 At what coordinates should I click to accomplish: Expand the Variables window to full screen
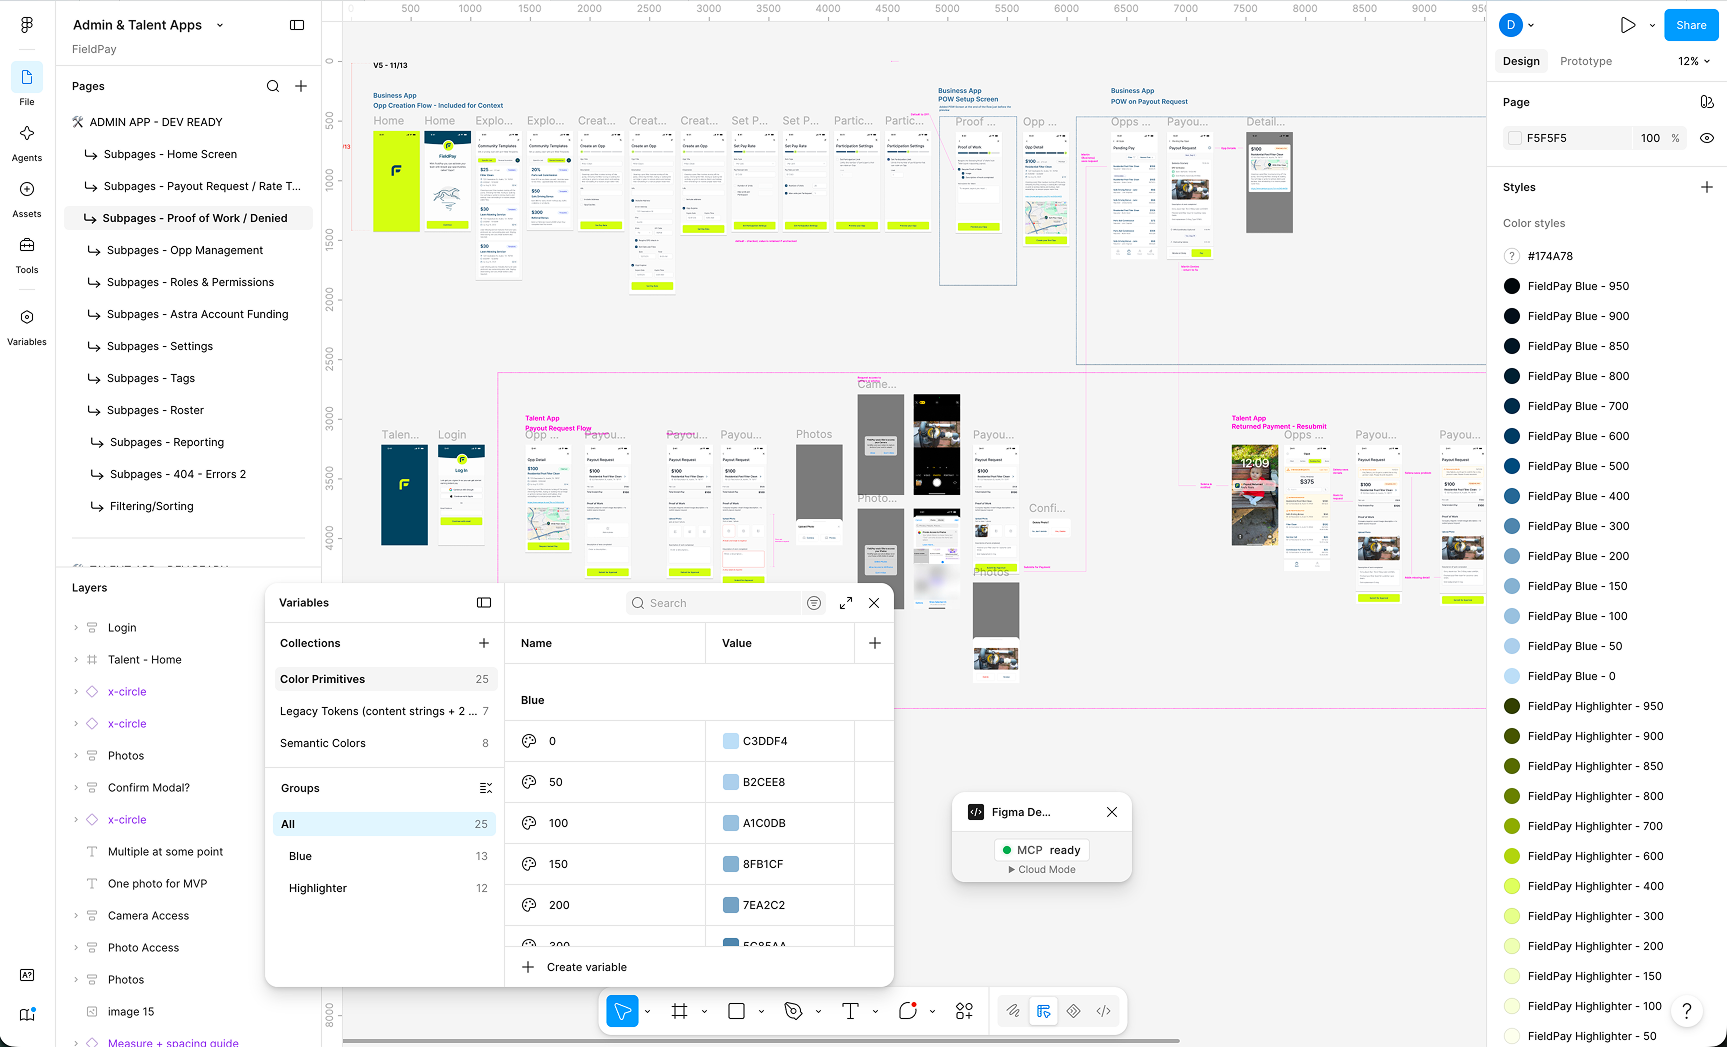click(x=846, y=603)
